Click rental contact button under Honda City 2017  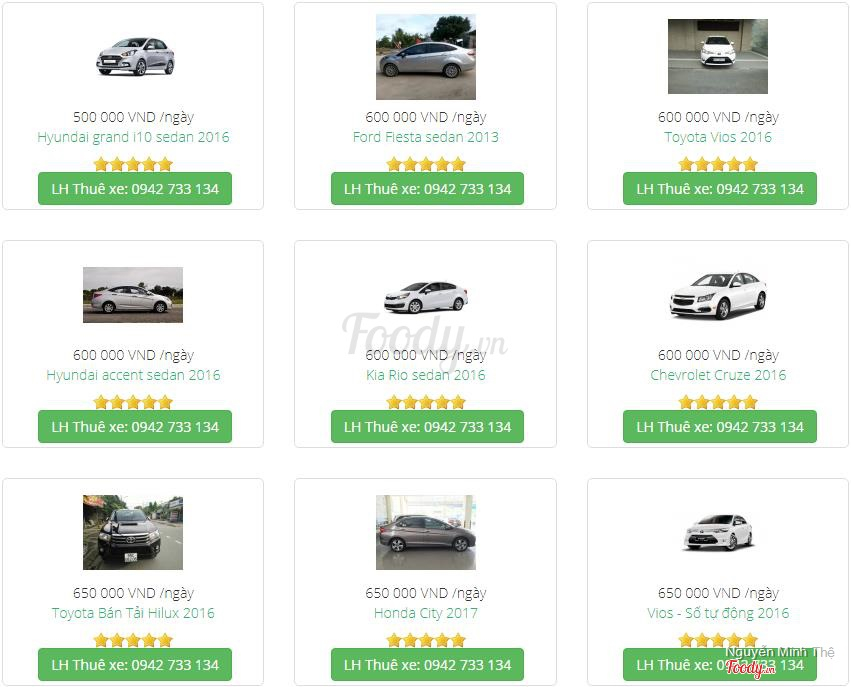(x=427, y=665)
